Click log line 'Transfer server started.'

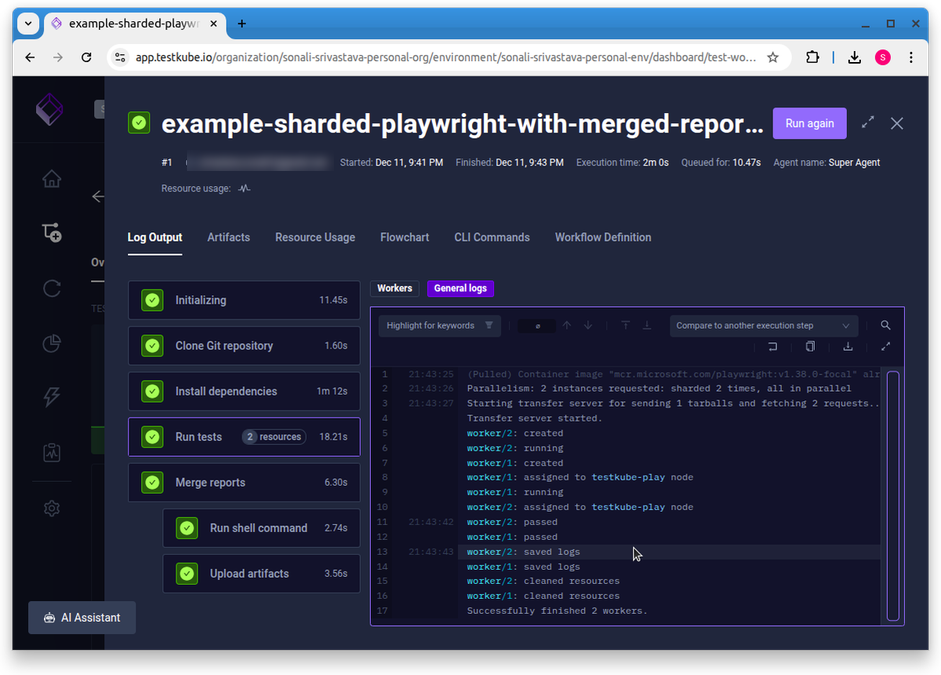tap(534, 418)
